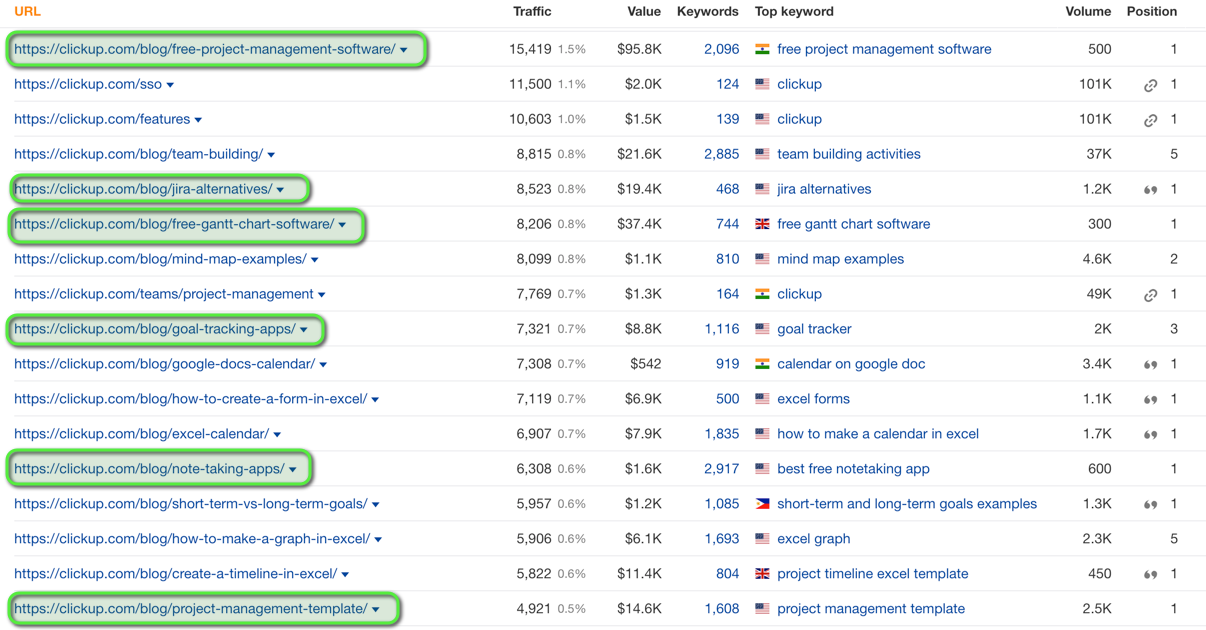
Task: Open the caret after the mind-map-examples URL
Action: tap(315, 260)
